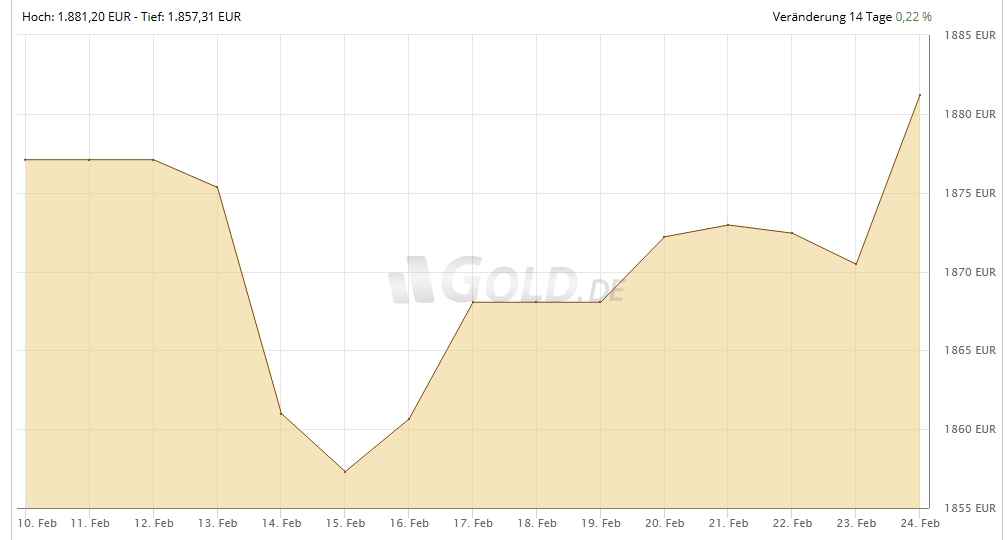Click the 16. Feb data point
Screen dimensions: 1007x540
[x=409, y=418]
